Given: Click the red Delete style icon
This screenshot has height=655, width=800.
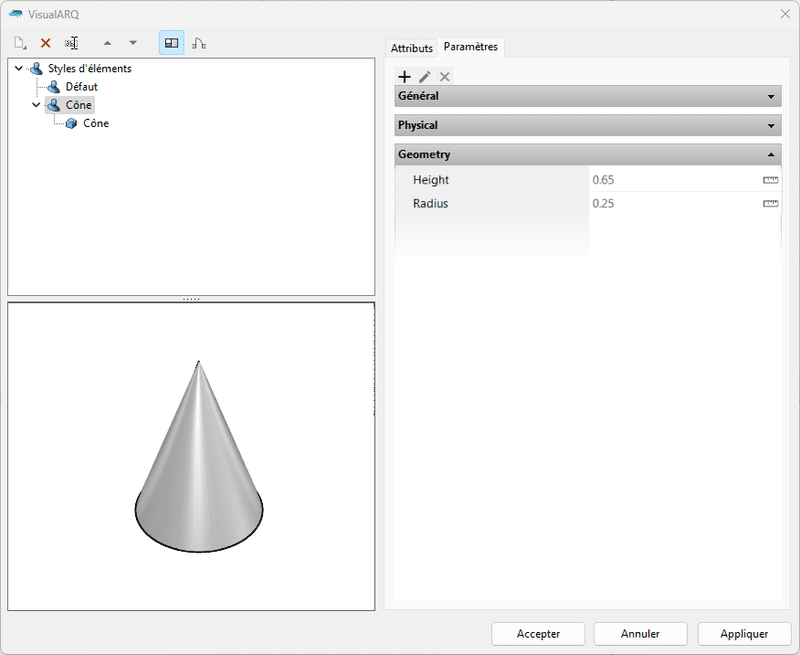Looking at the screenshot, I should tap(45, 43).
